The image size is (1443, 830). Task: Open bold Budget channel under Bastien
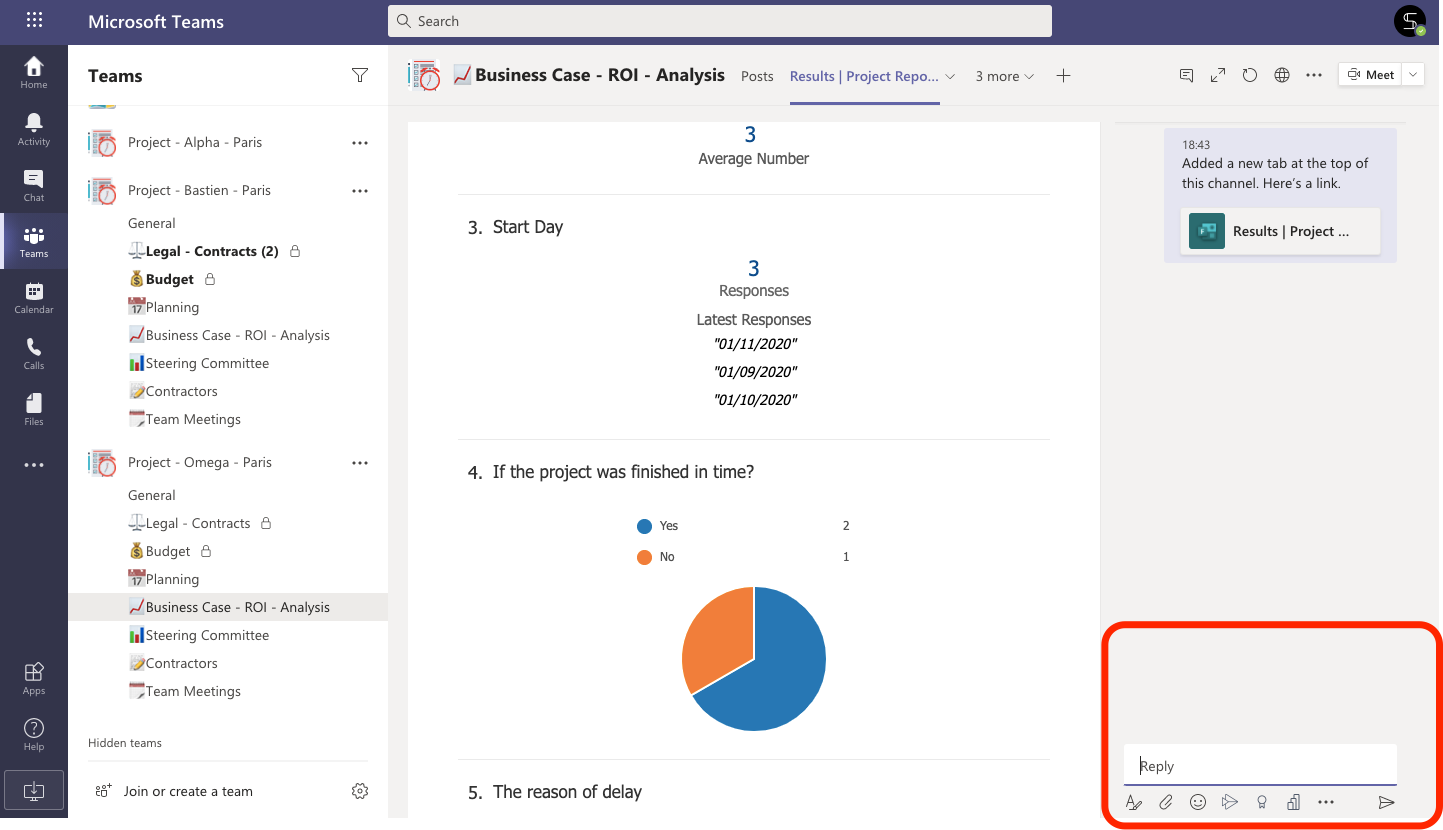tap(170, 279)
